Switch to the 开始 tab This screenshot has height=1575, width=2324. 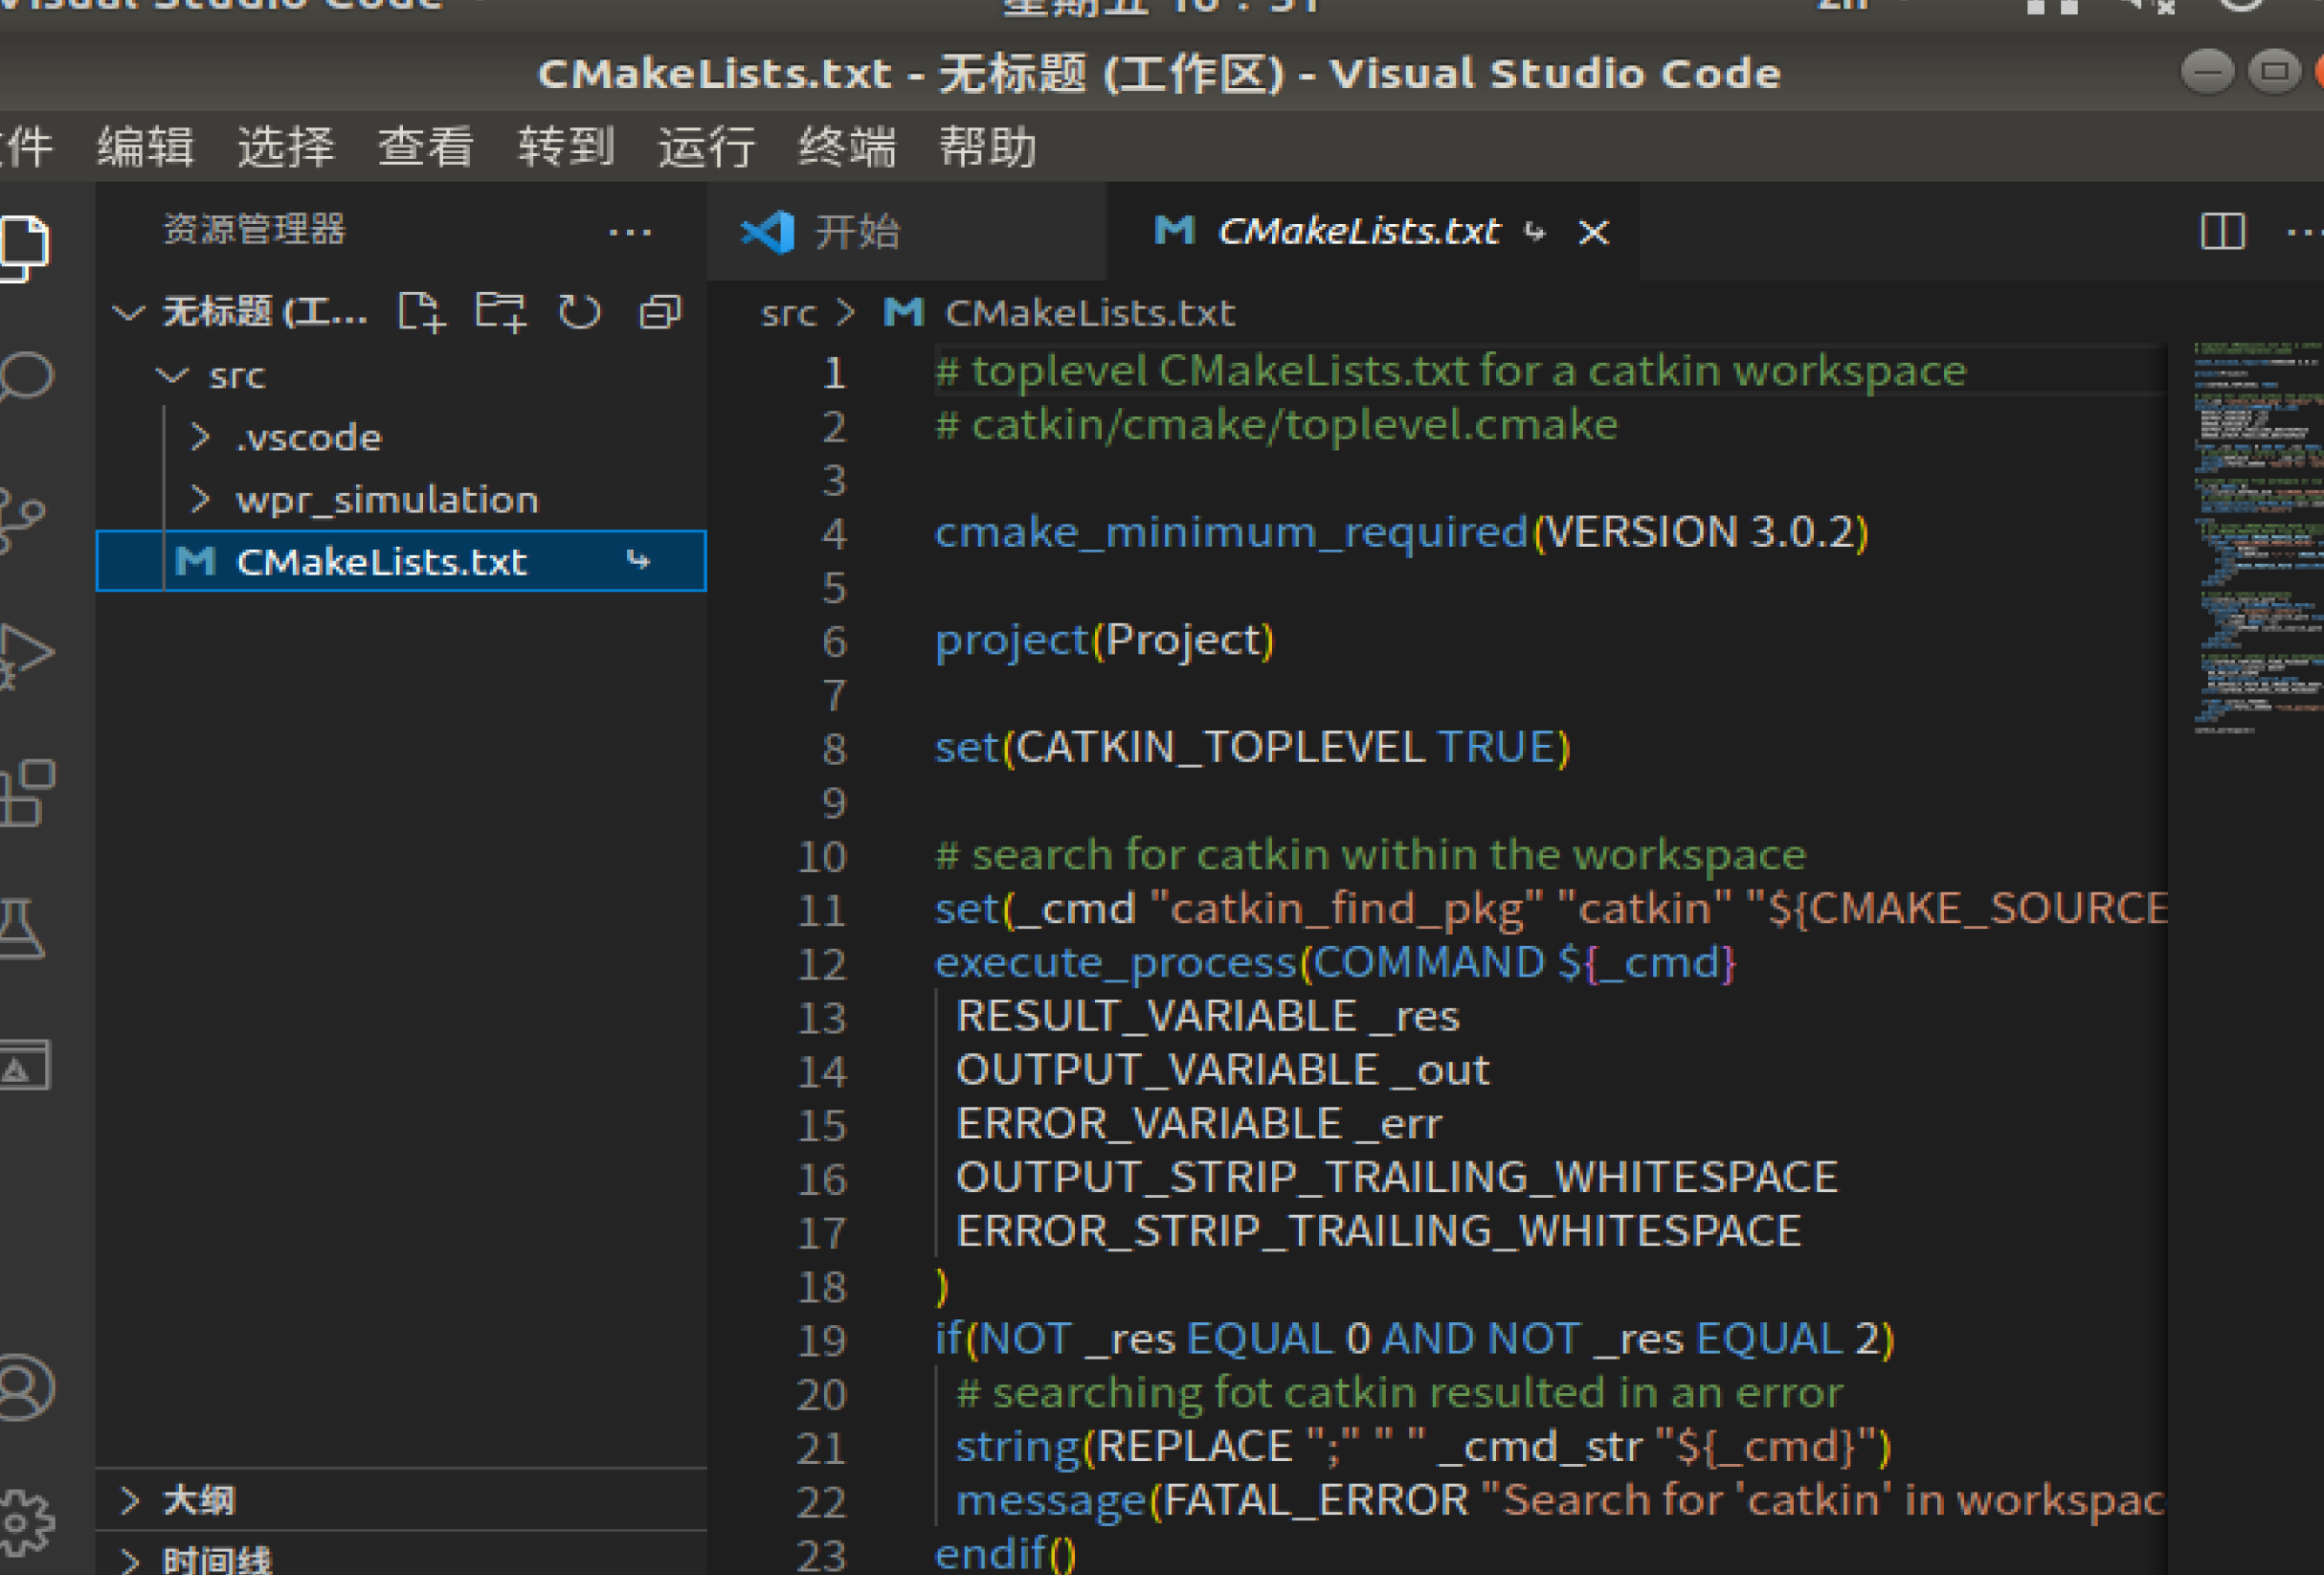(906, 232)
